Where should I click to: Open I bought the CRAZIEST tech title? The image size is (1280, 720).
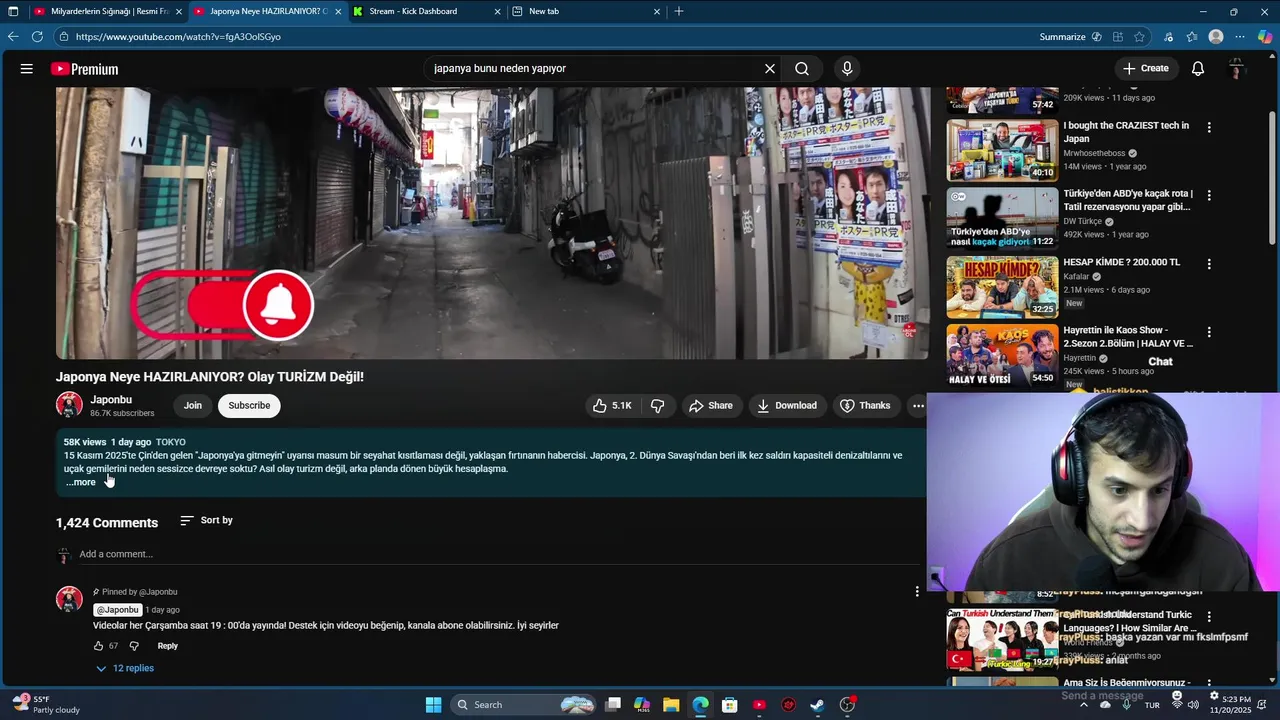point(1126,132)
